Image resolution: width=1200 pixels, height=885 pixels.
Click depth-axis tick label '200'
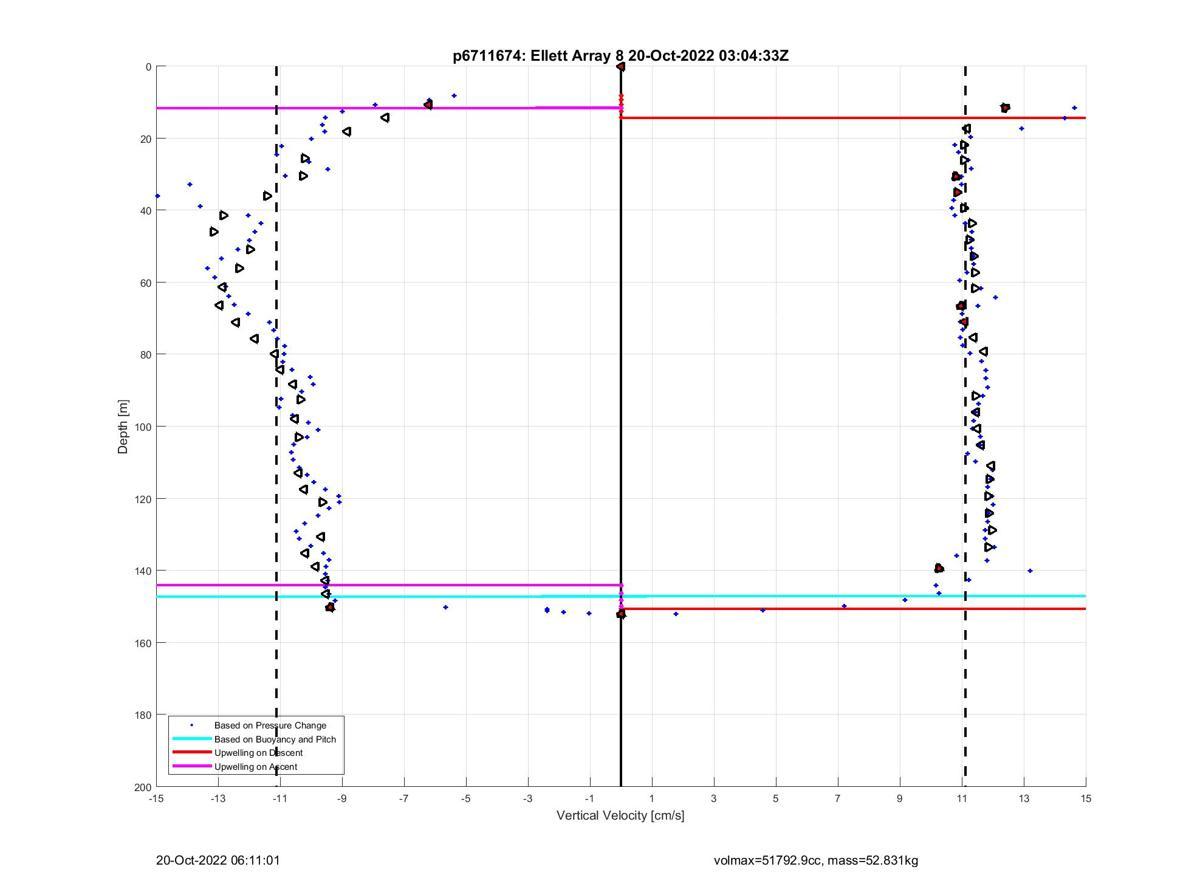click(142, 787)
